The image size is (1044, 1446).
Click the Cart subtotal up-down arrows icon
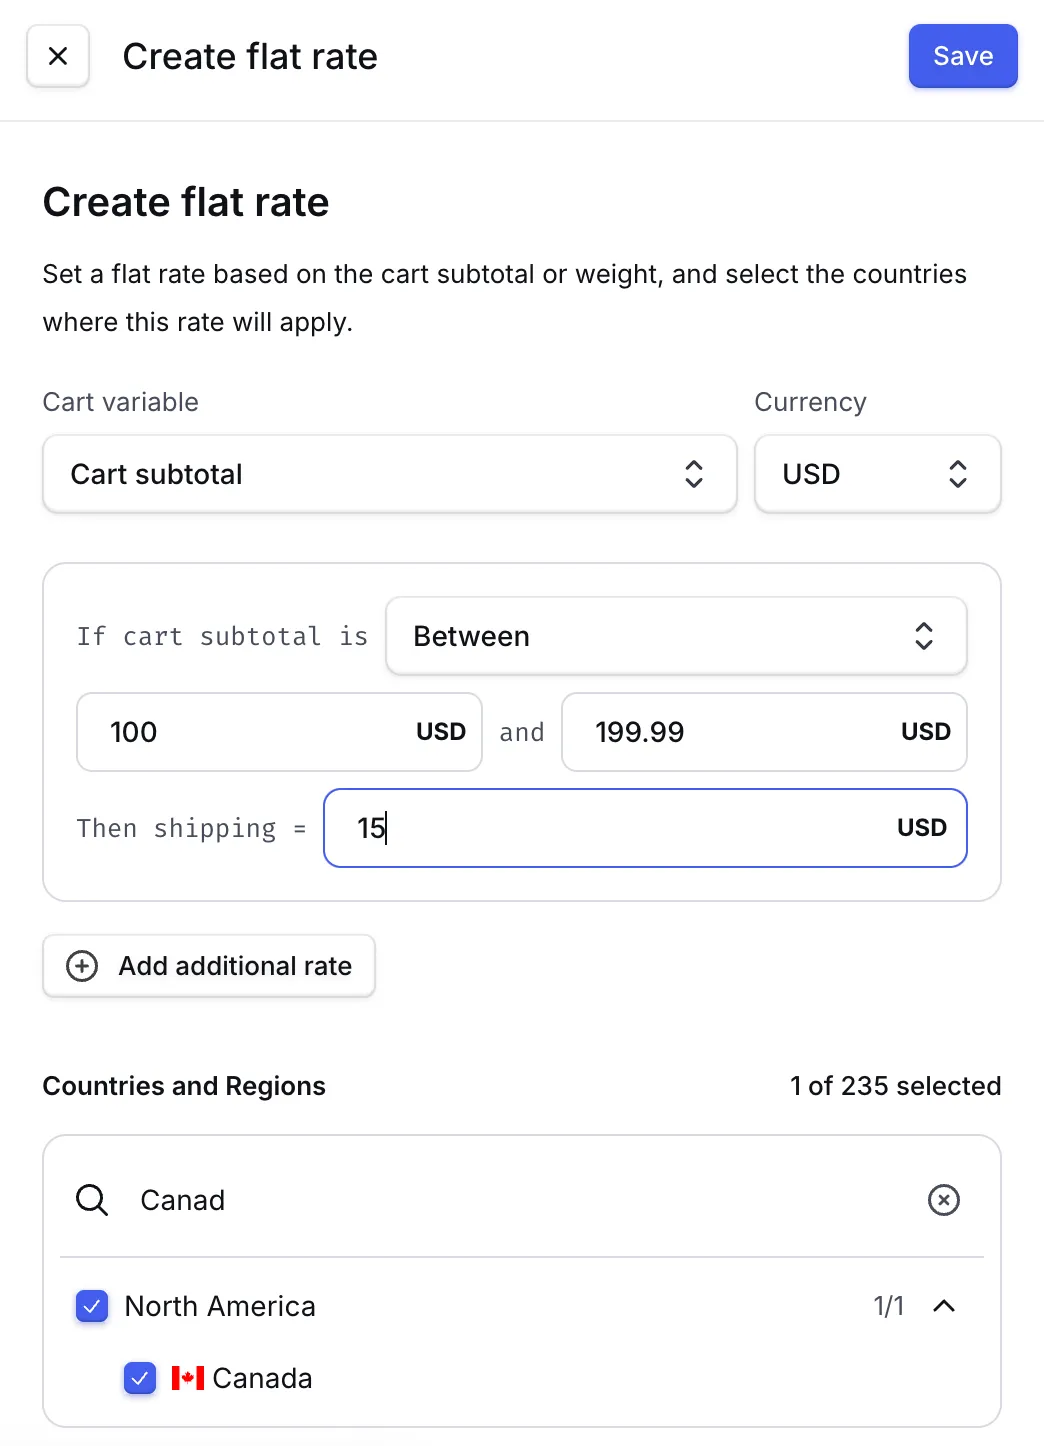pos(694,474)
